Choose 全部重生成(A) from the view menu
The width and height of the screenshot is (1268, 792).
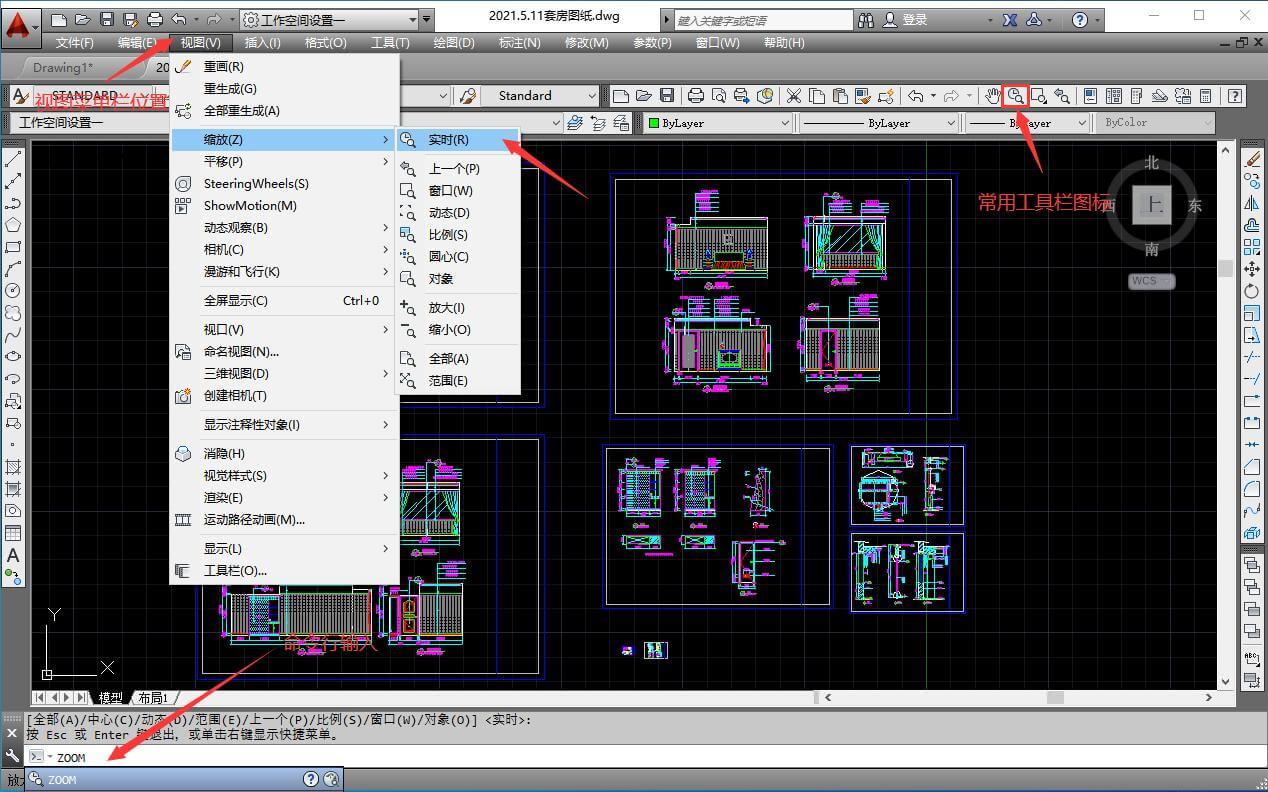(284, 111)
